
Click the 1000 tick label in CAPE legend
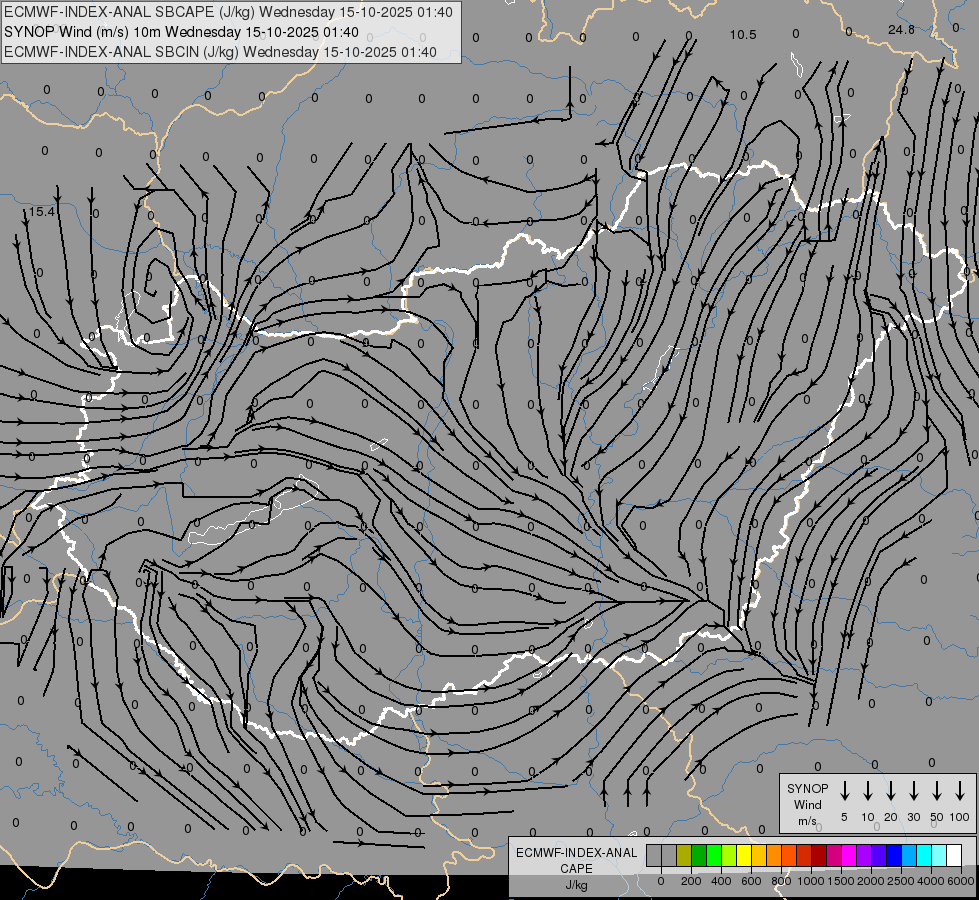[811, 881]
